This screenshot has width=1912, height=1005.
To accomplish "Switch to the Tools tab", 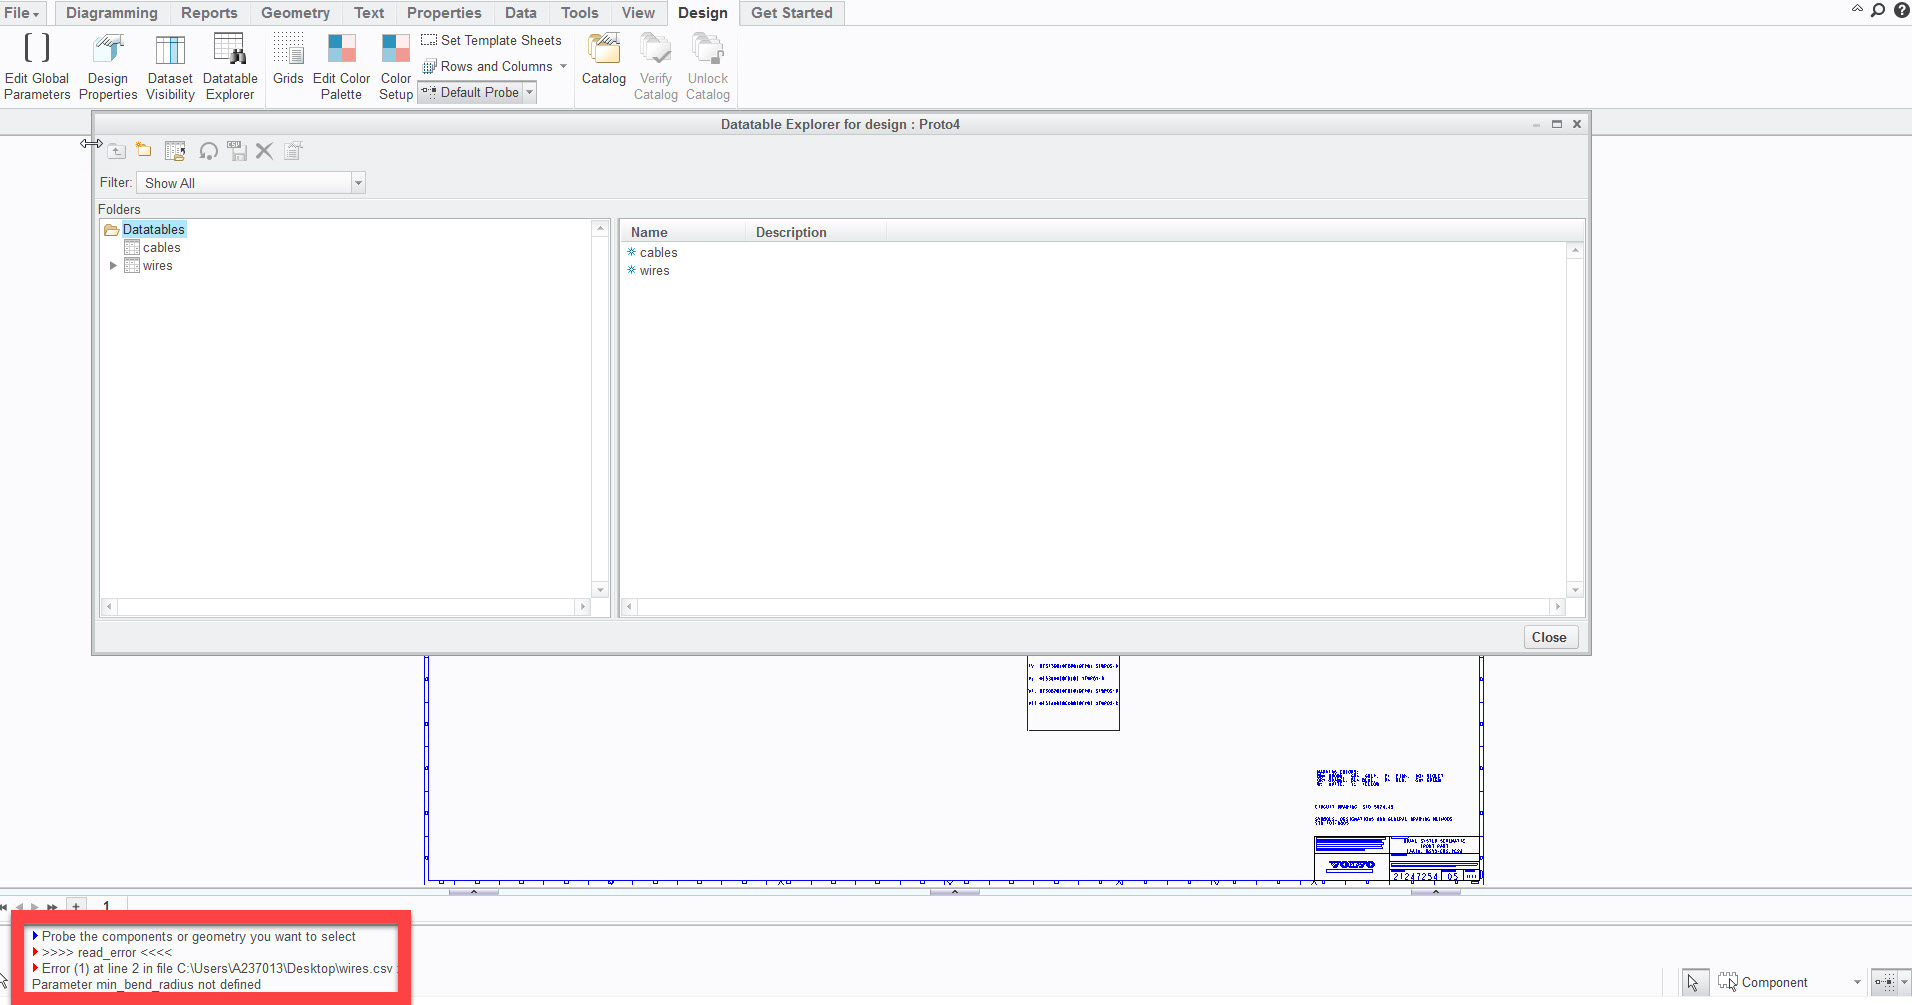I will click(580, 13).
